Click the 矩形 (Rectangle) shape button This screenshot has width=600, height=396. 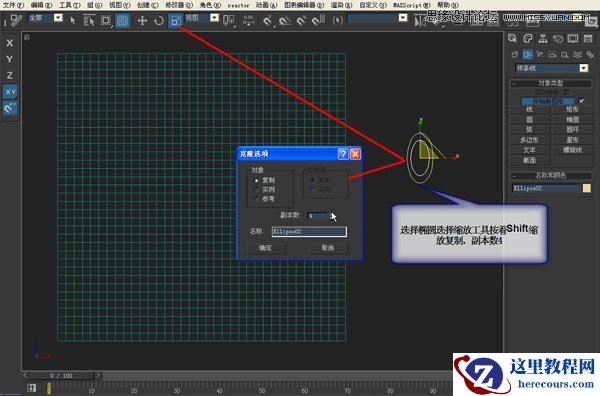tap(572, 109)
